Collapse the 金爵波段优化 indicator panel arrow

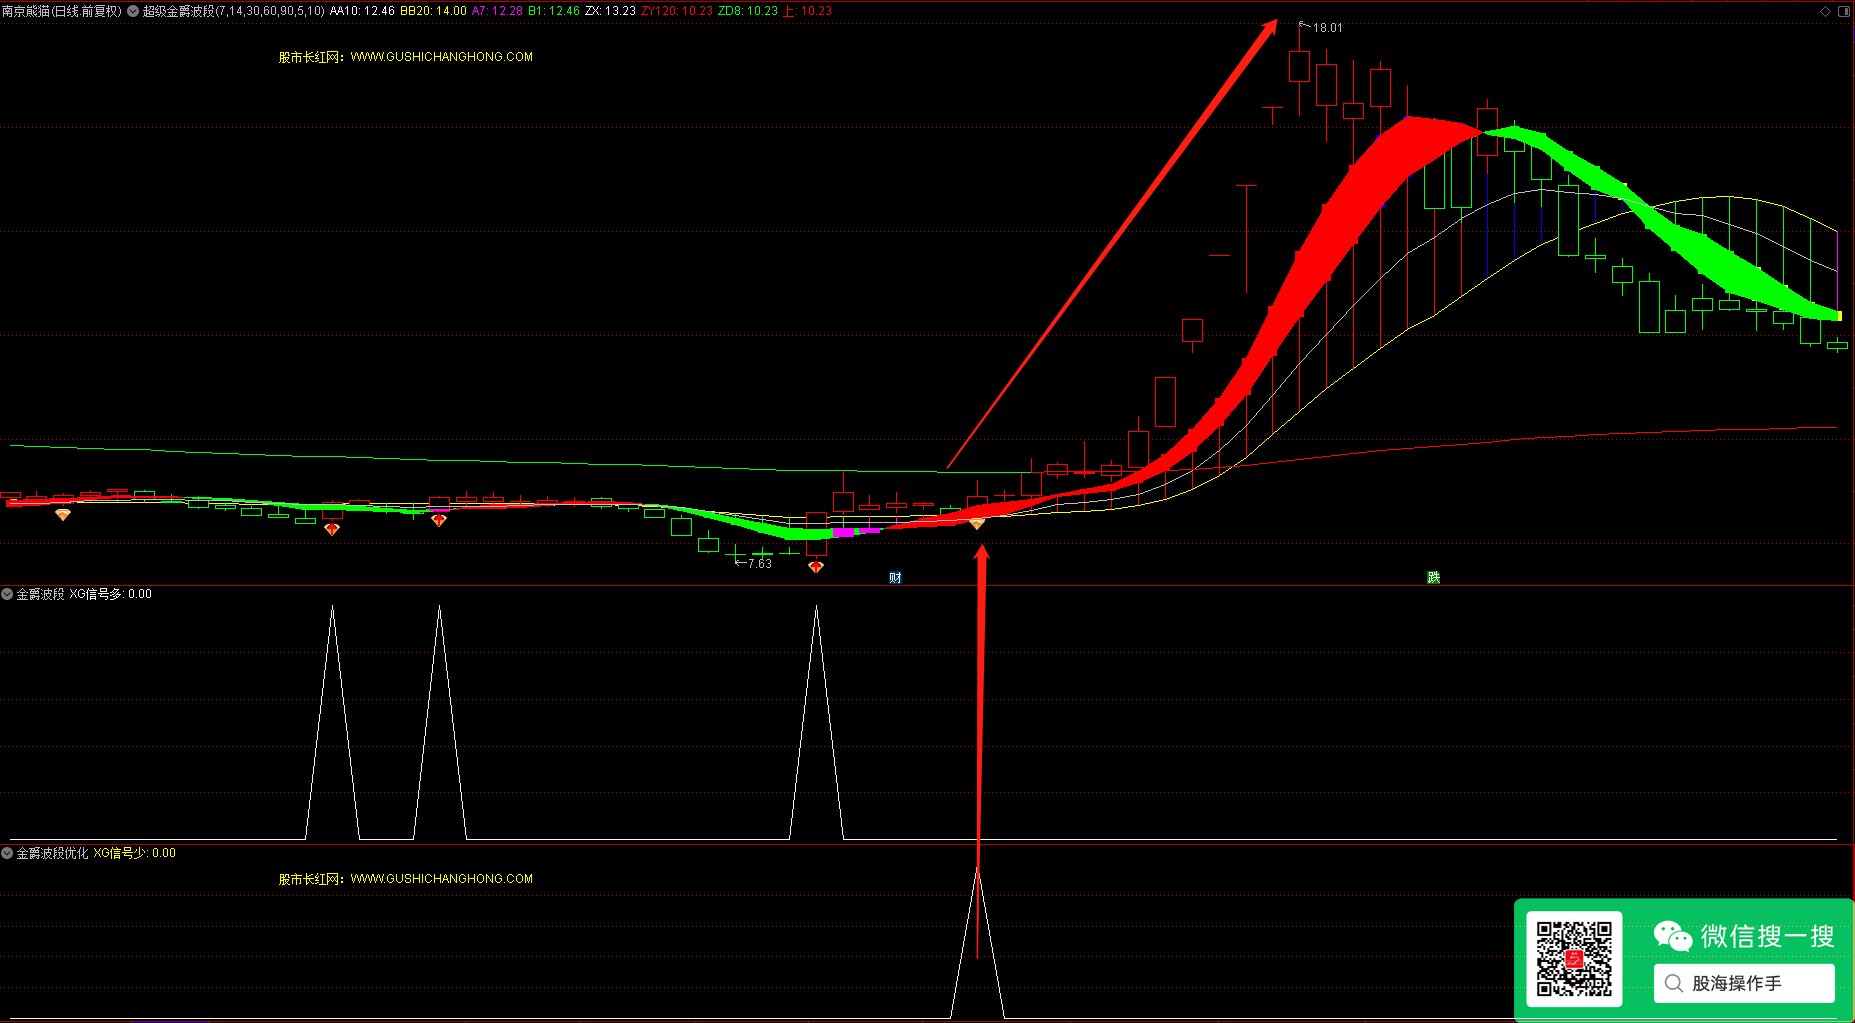7,853
